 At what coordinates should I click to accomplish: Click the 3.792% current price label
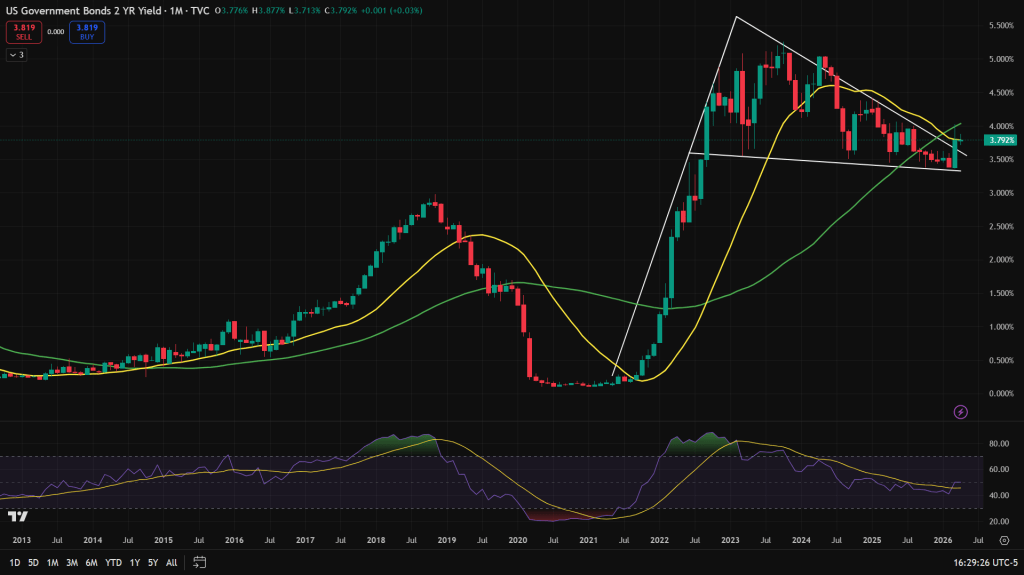pos(1000,141)
